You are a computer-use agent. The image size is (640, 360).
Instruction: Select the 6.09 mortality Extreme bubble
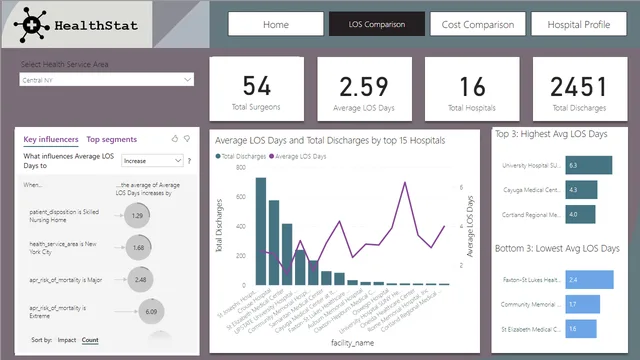pyautogui.click(x=151, y=311)
